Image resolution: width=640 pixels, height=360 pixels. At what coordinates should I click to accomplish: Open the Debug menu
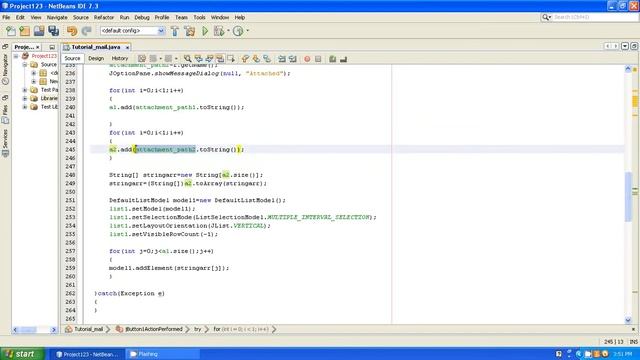[x=142, y=18]
